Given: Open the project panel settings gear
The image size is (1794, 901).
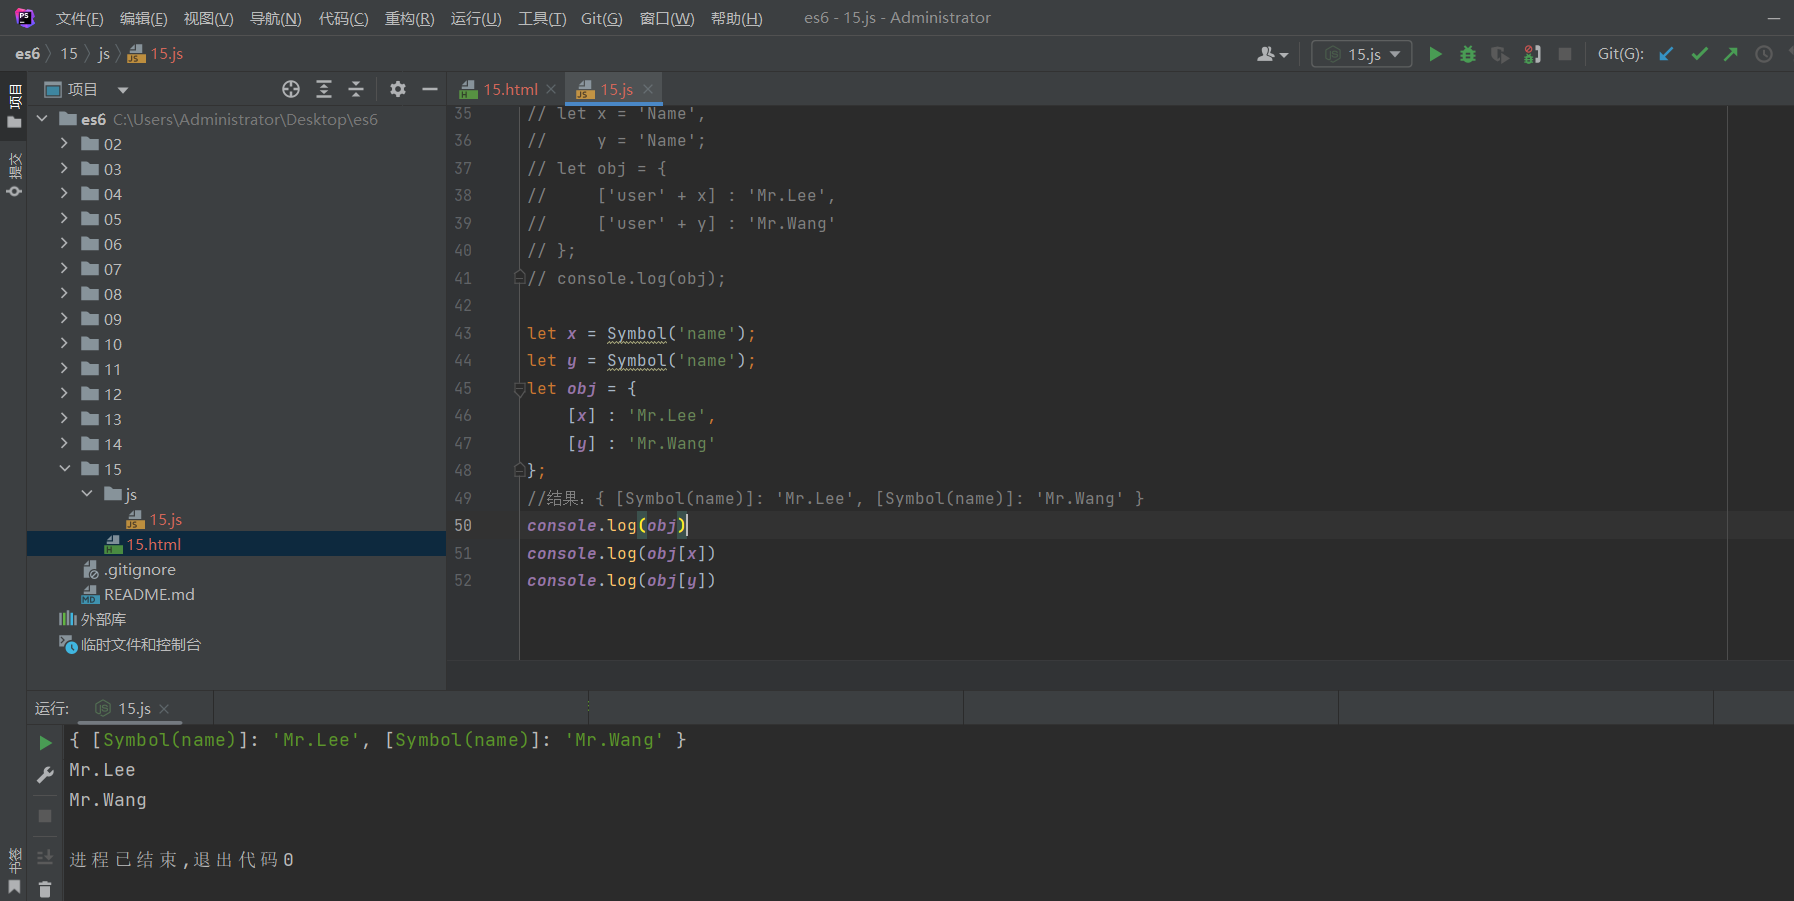Looking at the screenshot, I should (398, 89).
